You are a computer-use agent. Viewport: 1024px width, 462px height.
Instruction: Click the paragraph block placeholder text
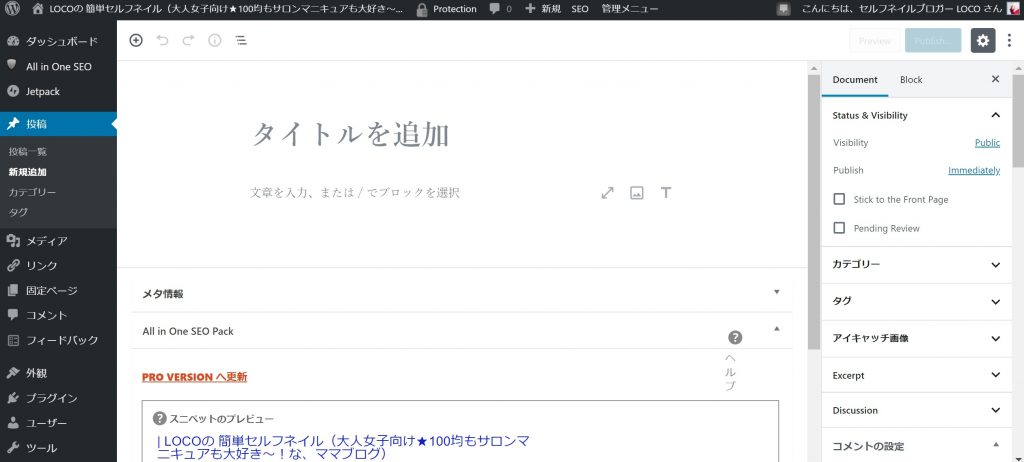coord(355,193)
